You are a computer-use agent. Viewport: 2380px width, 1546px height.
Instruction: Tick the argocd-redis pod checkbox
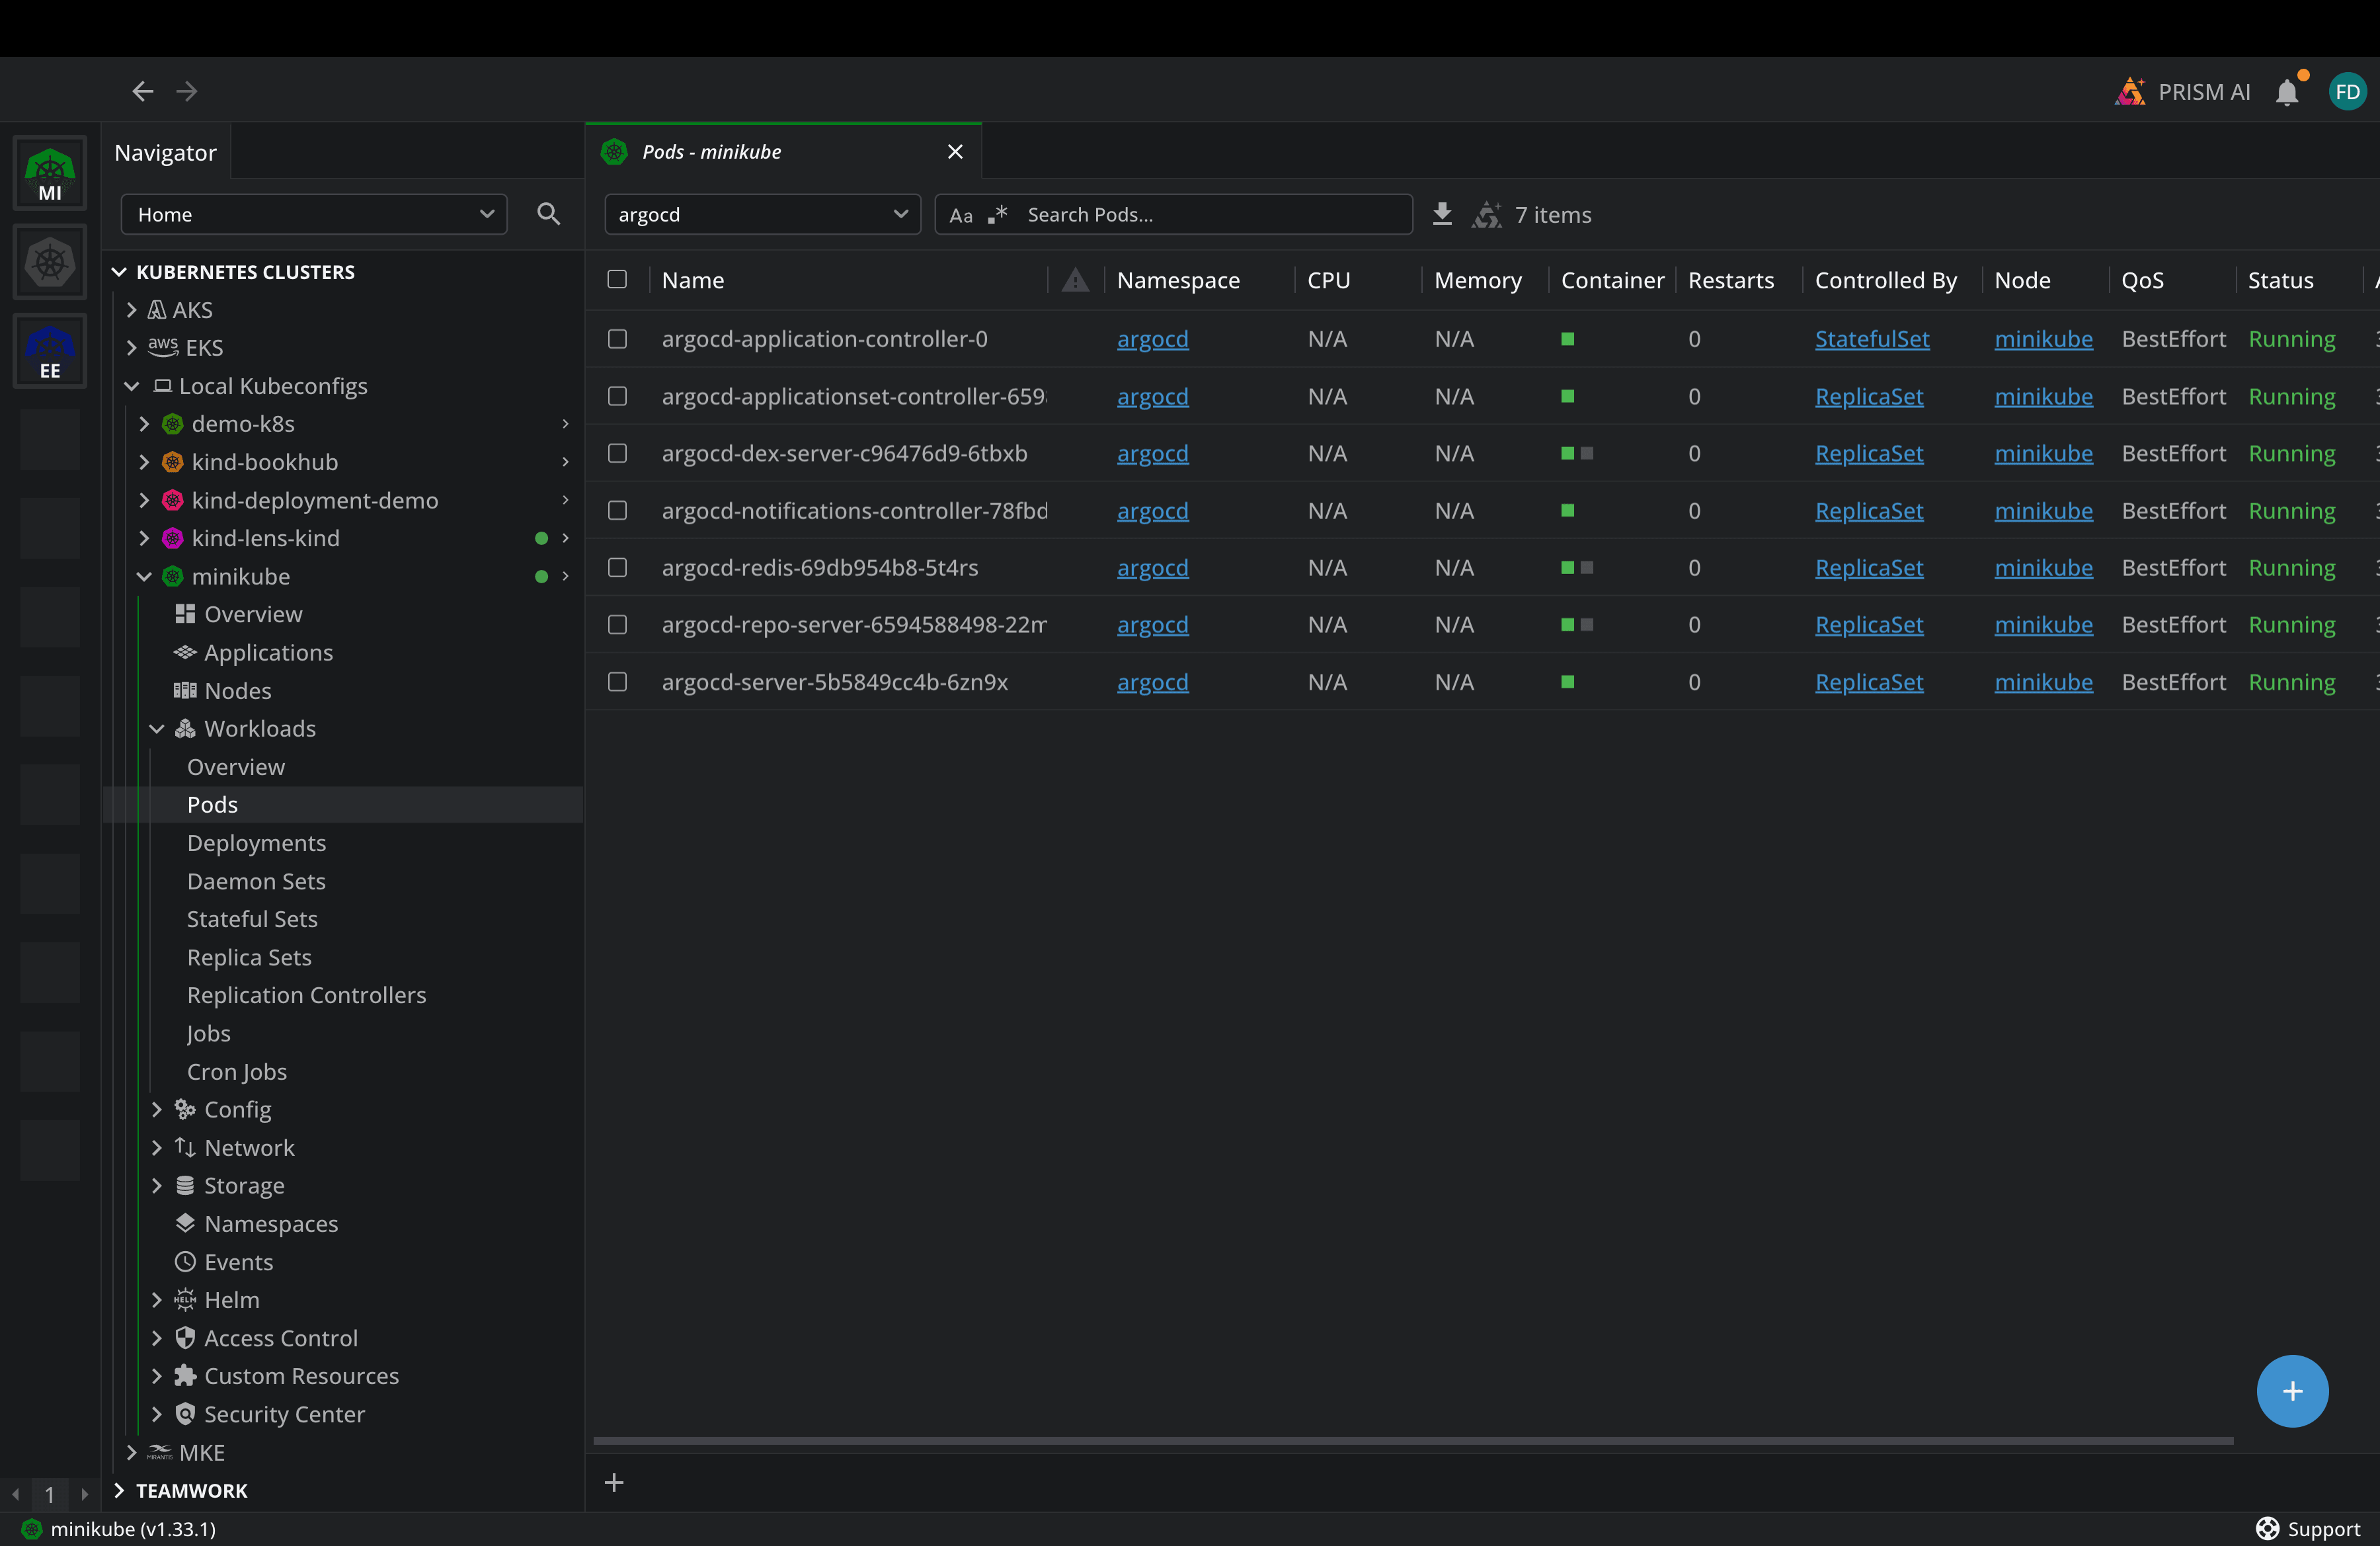tap(617, 567)
